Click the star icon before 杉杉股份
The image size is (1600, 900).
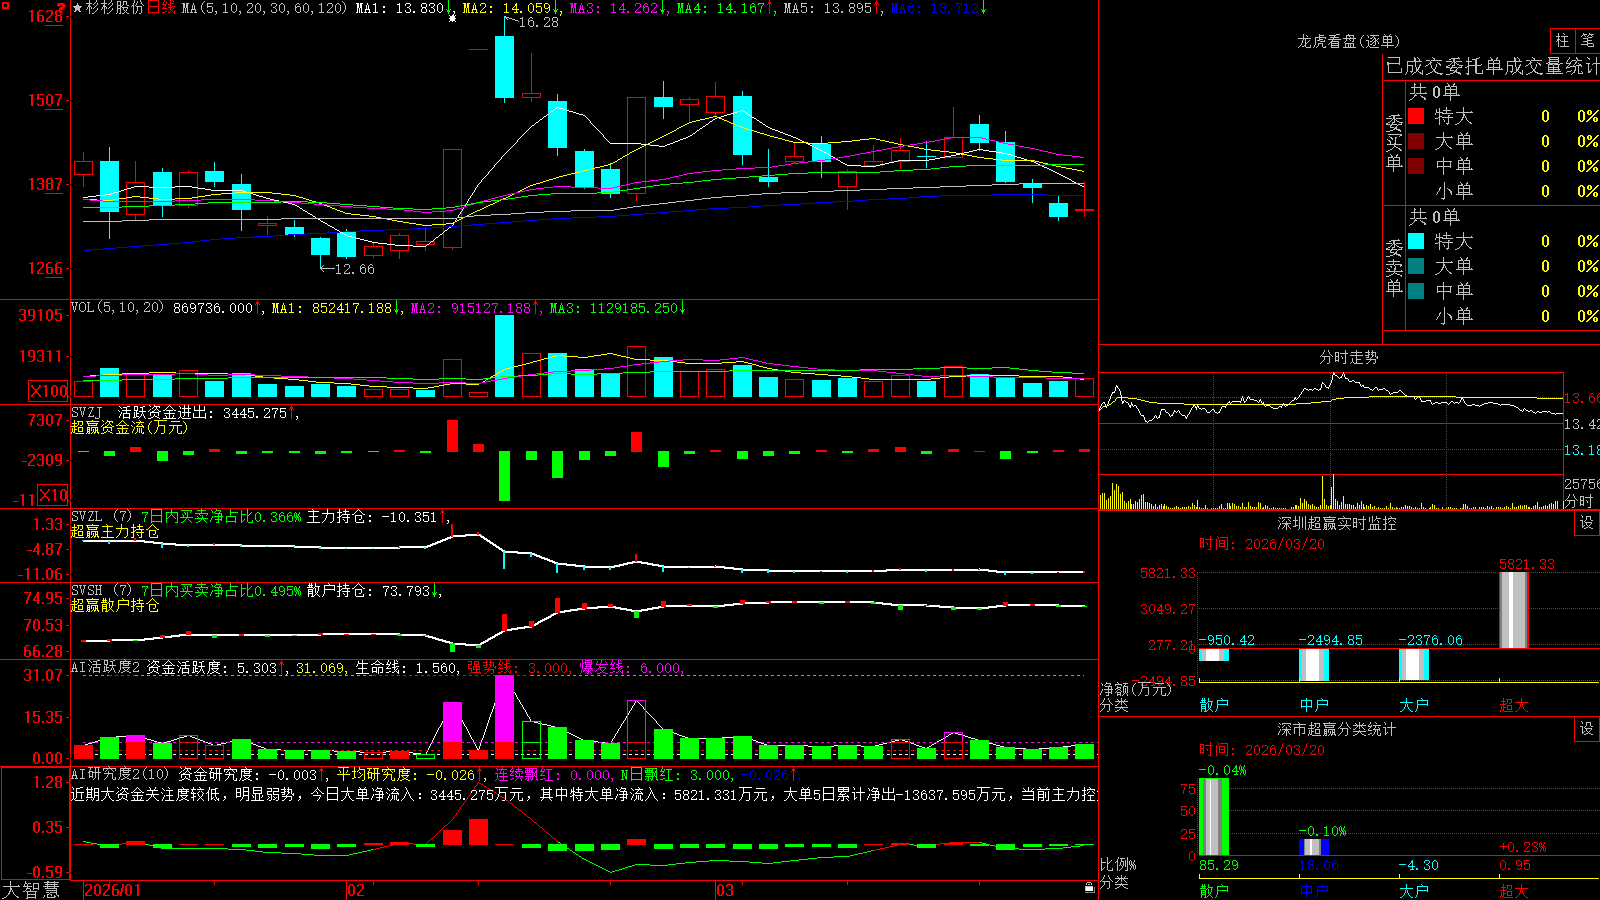click(78, 8)
